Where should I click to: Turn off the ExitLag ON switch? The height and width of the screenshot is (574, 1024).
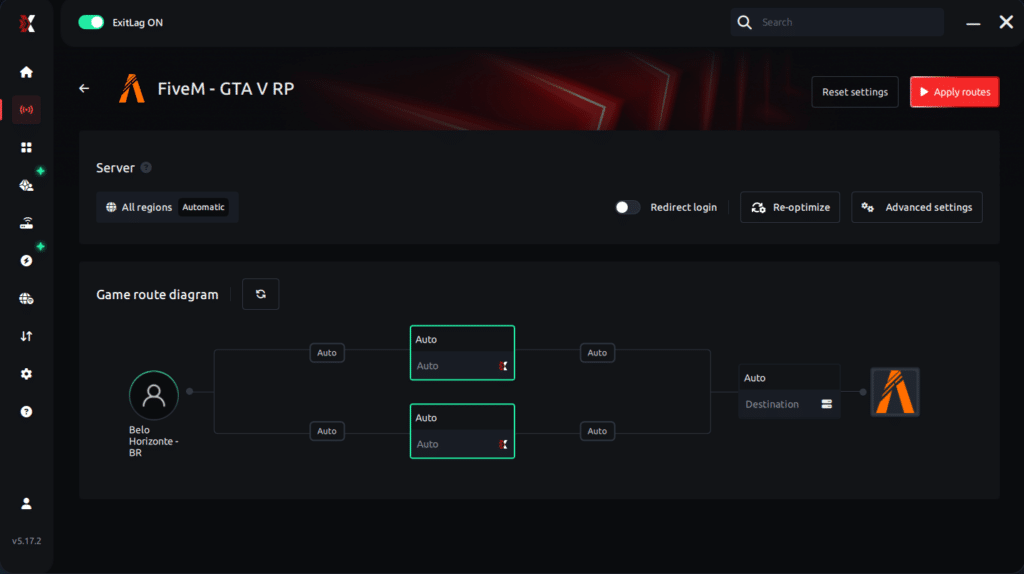[x=91, y=22]
